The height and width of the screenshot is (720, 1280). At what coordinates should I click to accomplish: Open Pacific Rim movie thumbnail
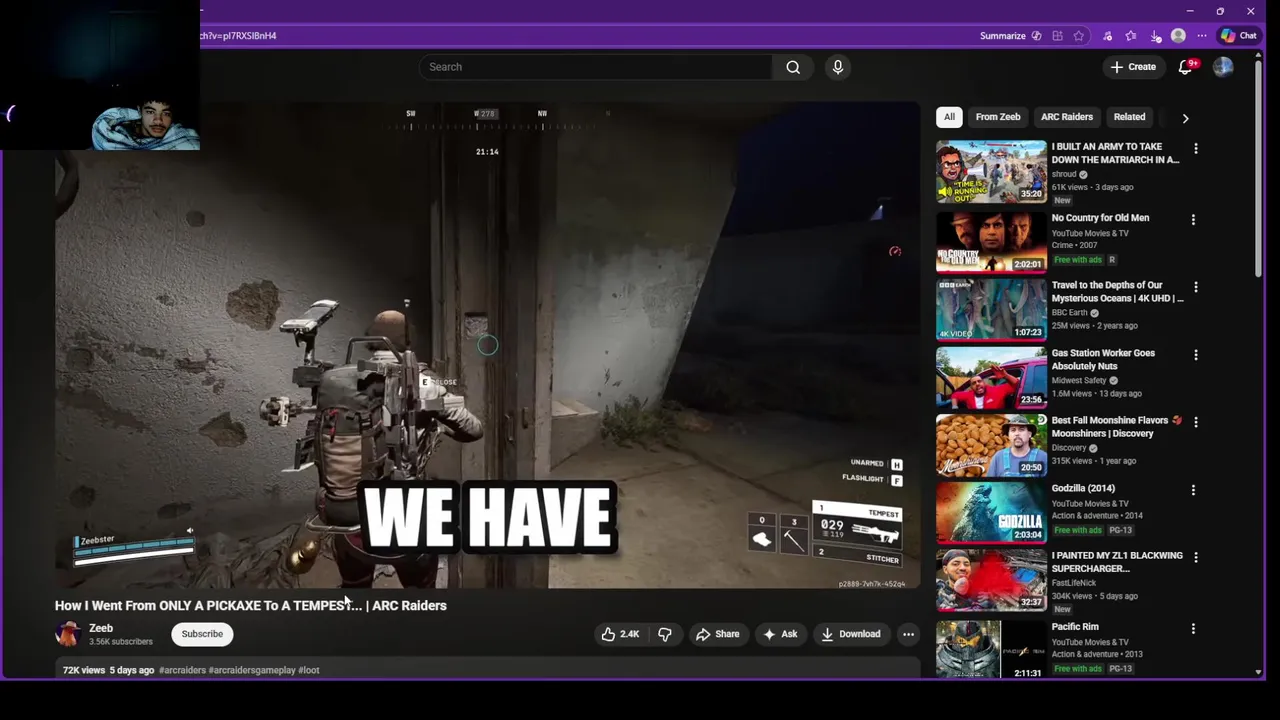pos(991,648)
